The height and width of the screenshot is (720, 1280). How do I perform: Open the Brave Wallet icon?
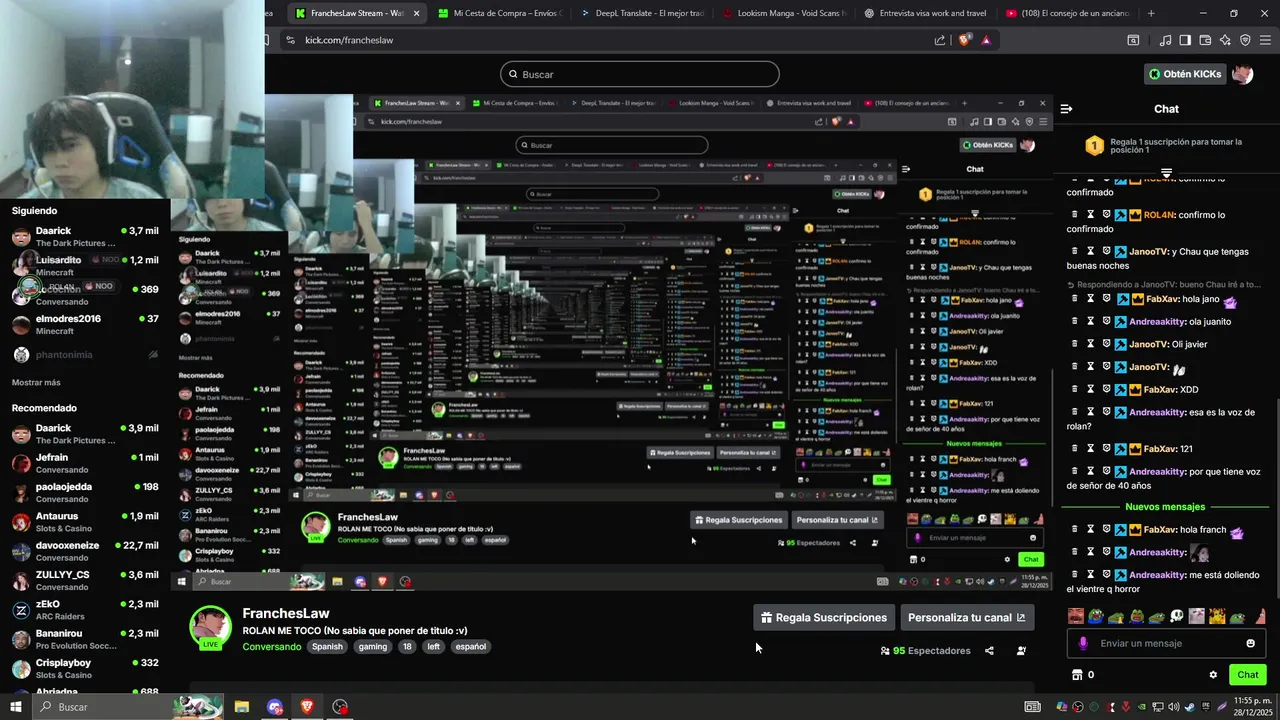coord(1205,40)
